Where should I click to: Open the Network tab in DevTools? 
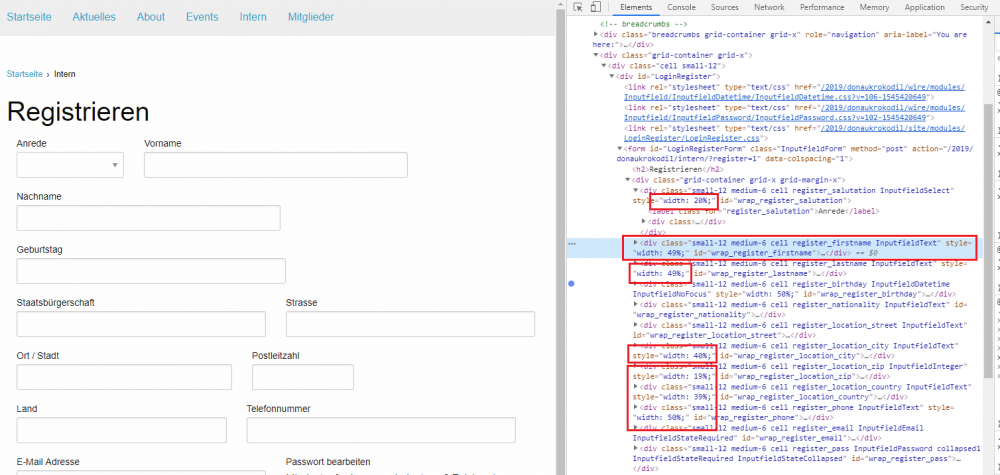click(x=769, y=7)
